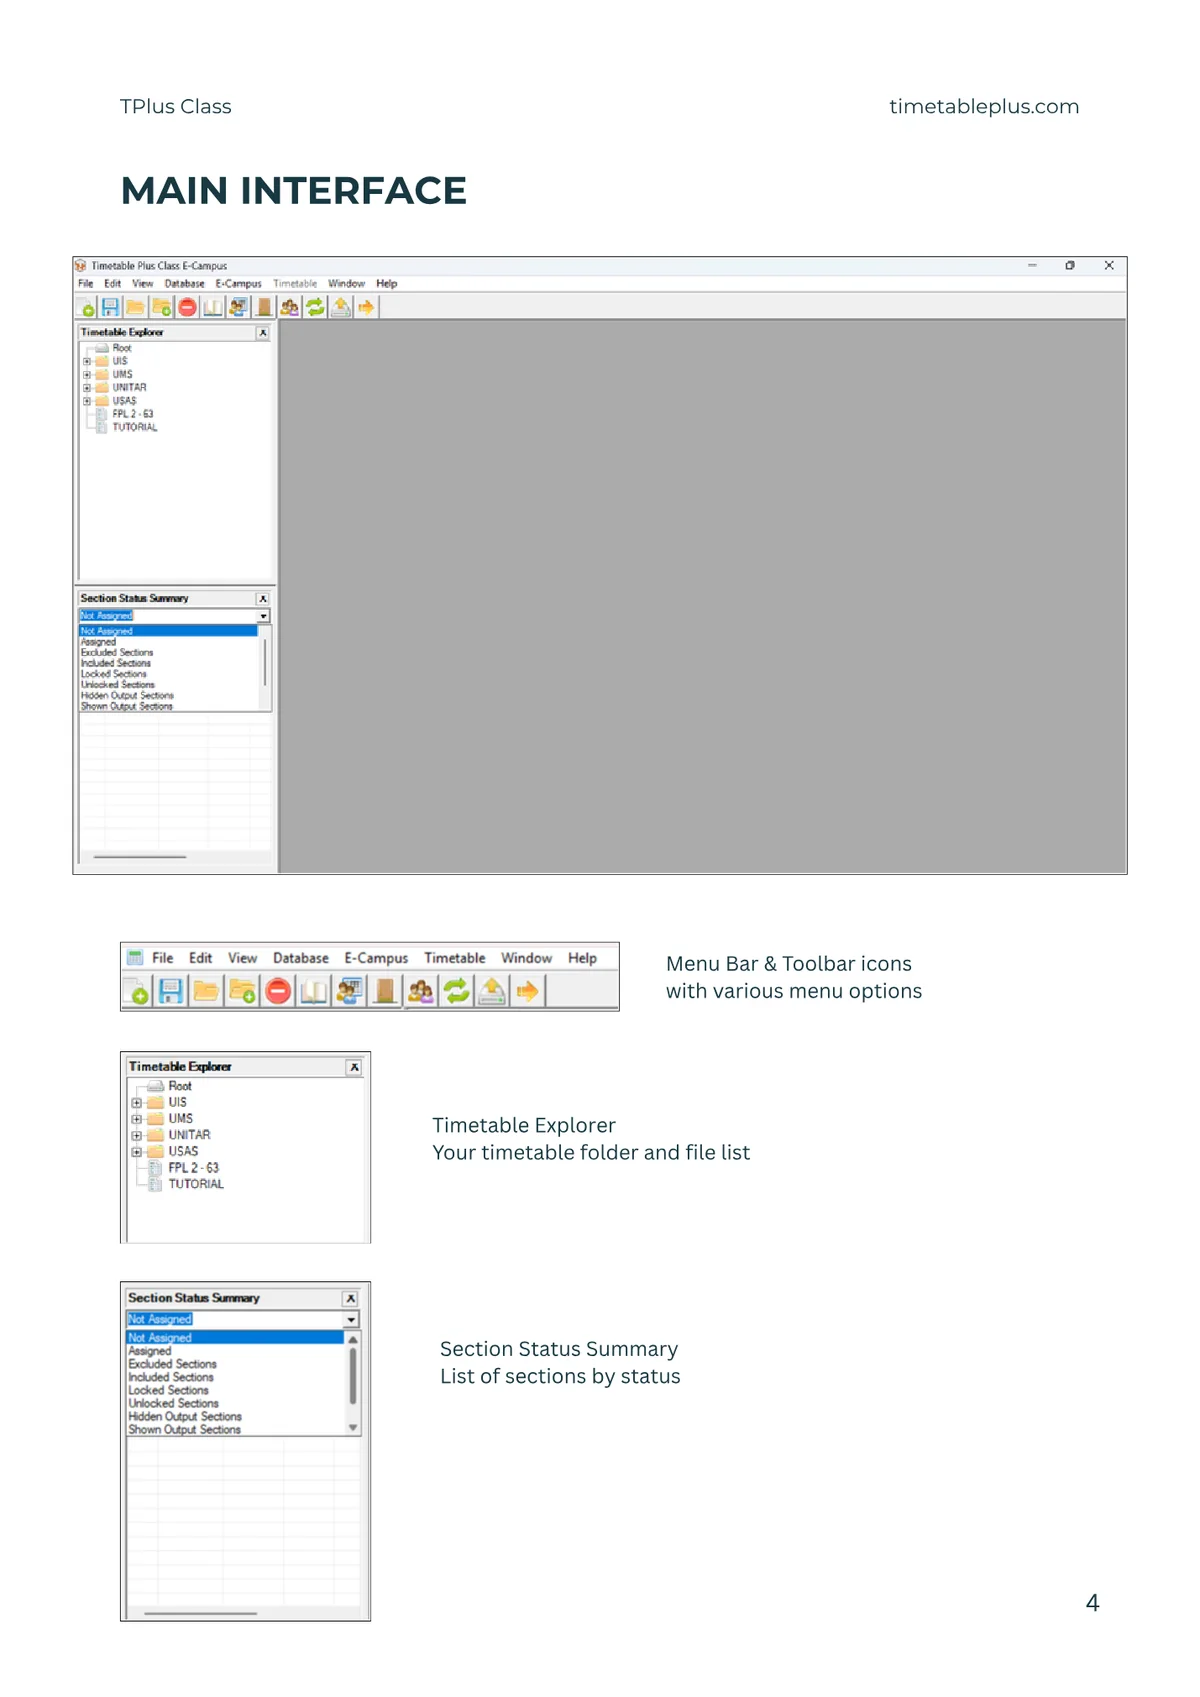
Task: Click the list scrollbar down arrow in the enlarged status closeup
Action: (352, 1428)
